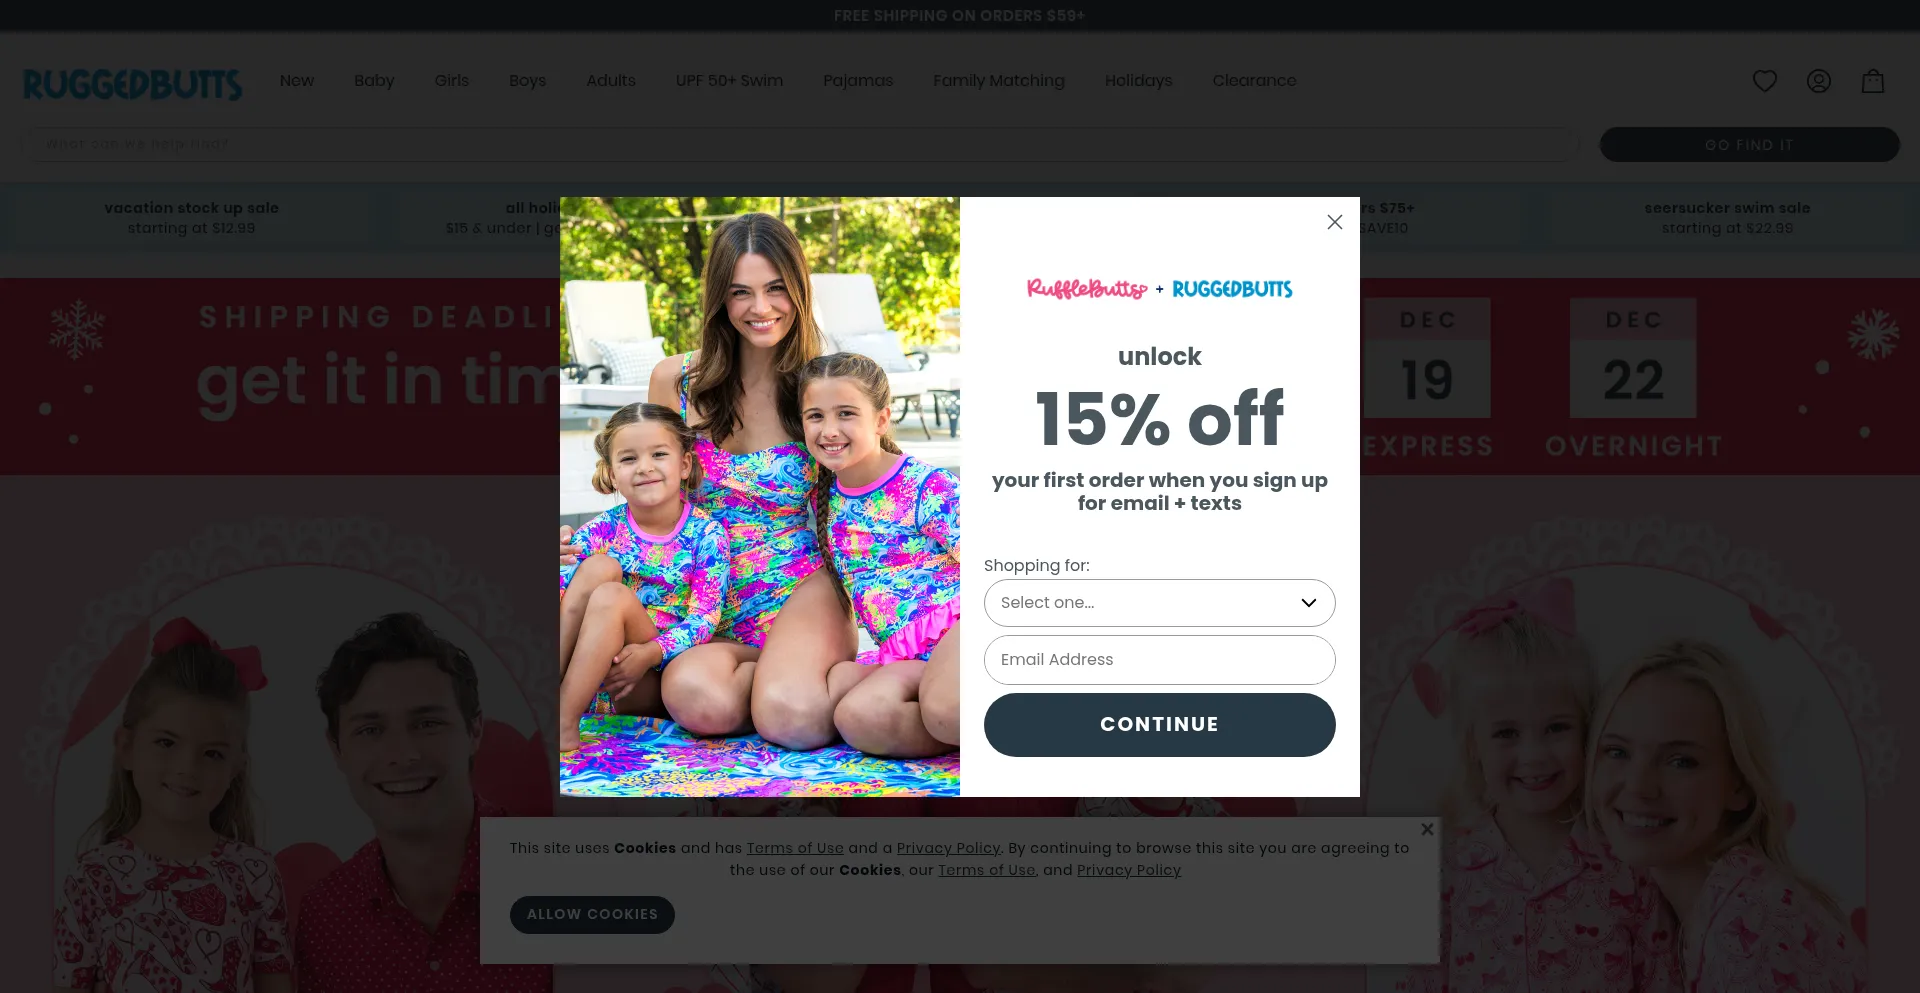Click the dropdown chevron arrow in popup
This screenshot has height=993, width=1920.
click(x=1308, y=603)
